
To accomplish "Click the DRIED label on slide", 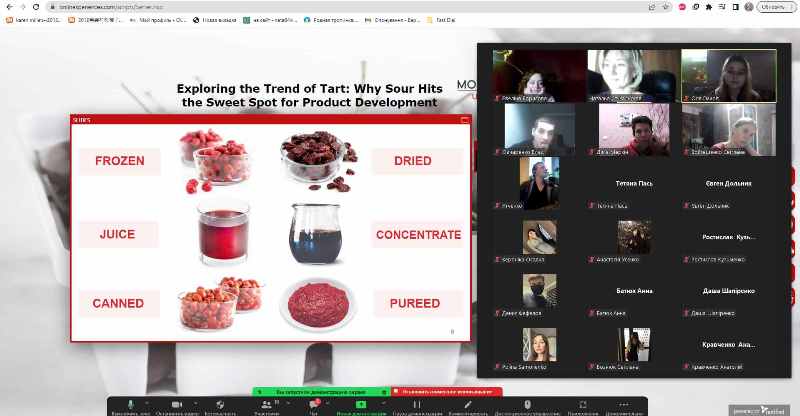I will point(413,161).
